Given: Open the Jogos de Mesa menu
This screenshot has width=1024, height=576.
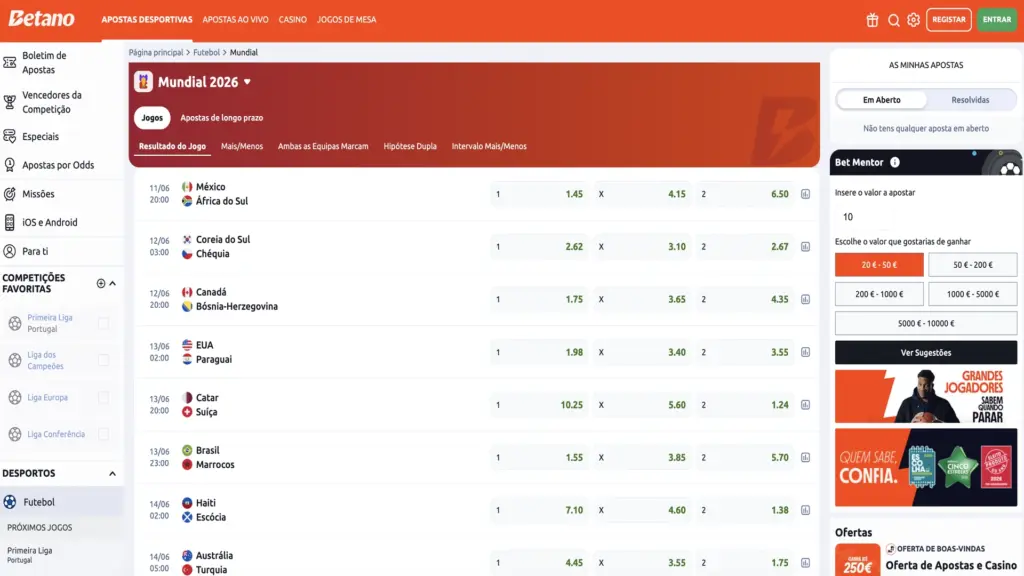Looking at the screenshot, I should coord(346,20).
